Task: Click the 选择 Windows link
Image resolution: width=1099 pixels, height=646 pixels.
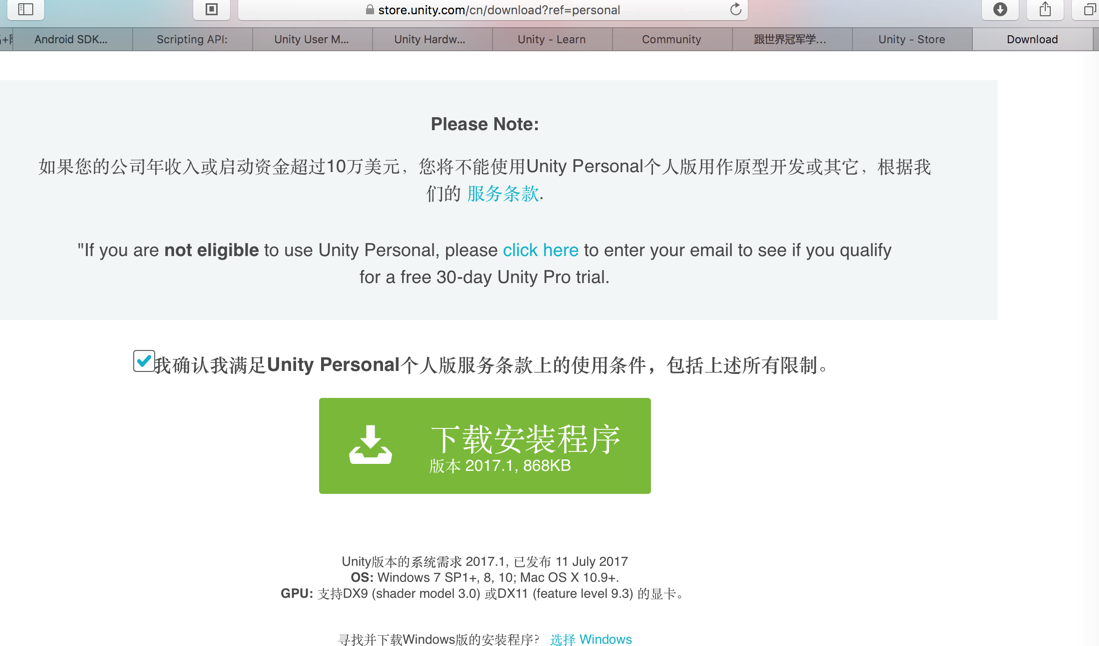Action: pyautogui.click(x=591, y=639)
